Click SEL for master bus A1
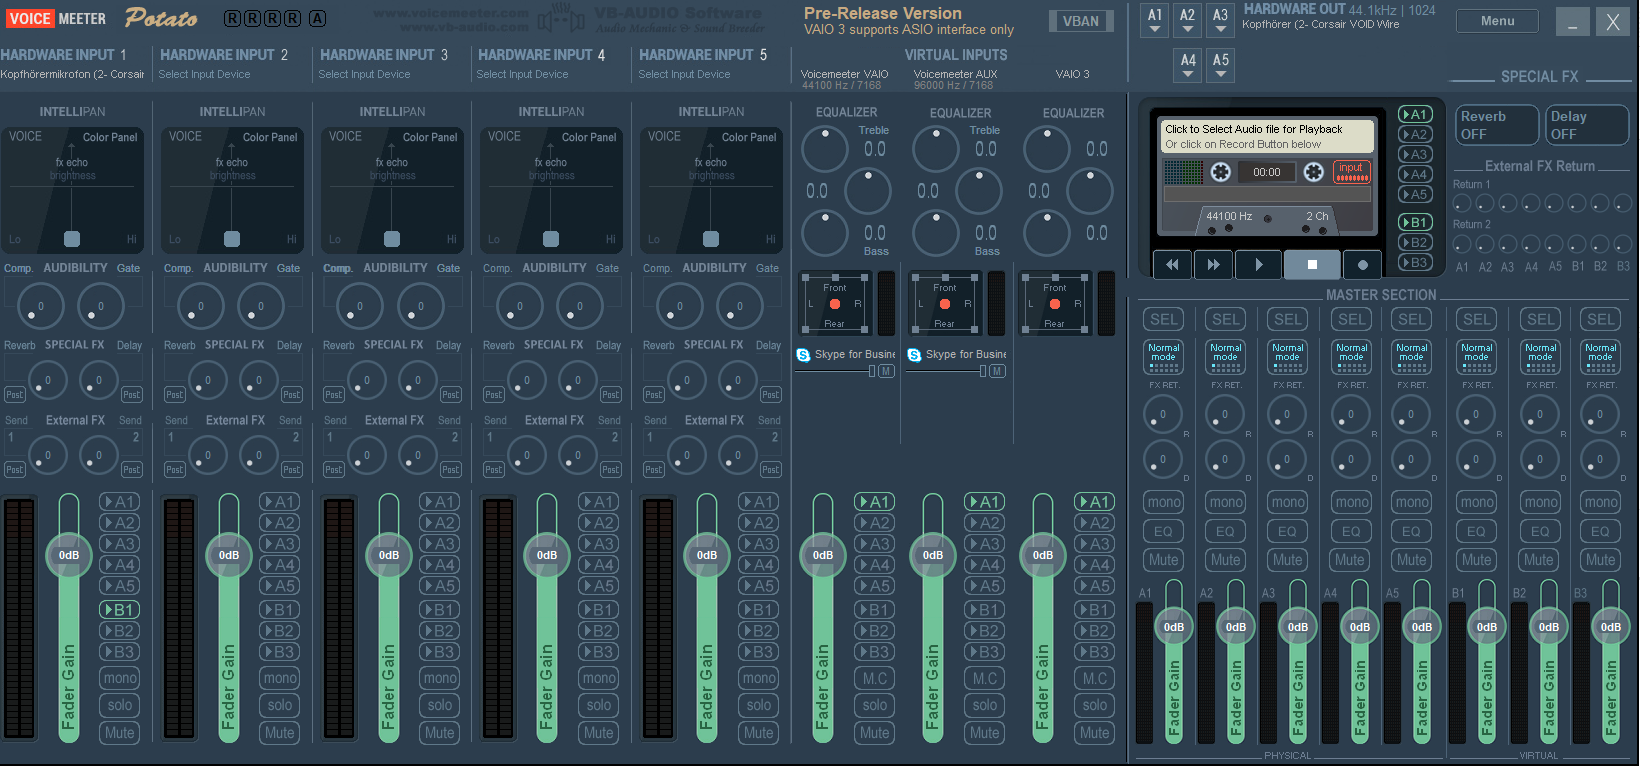1640x766 pixels. click(1164, 320)
